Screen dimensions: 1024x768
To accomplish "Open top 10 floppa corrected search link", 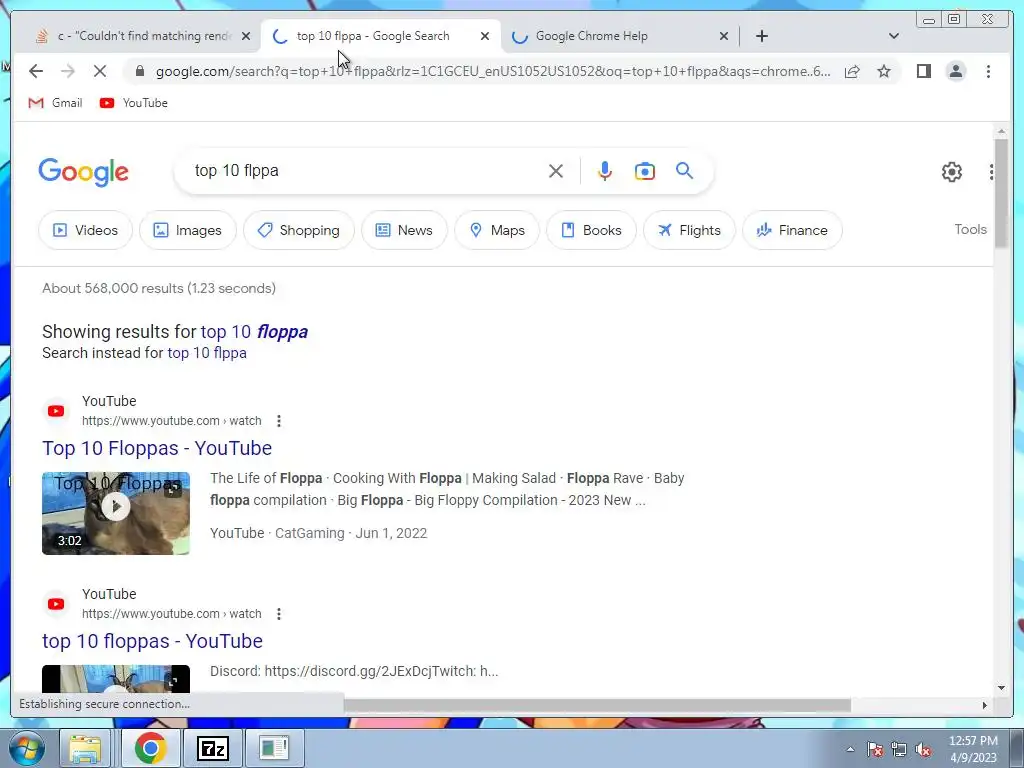I will (x=254, y=332).
